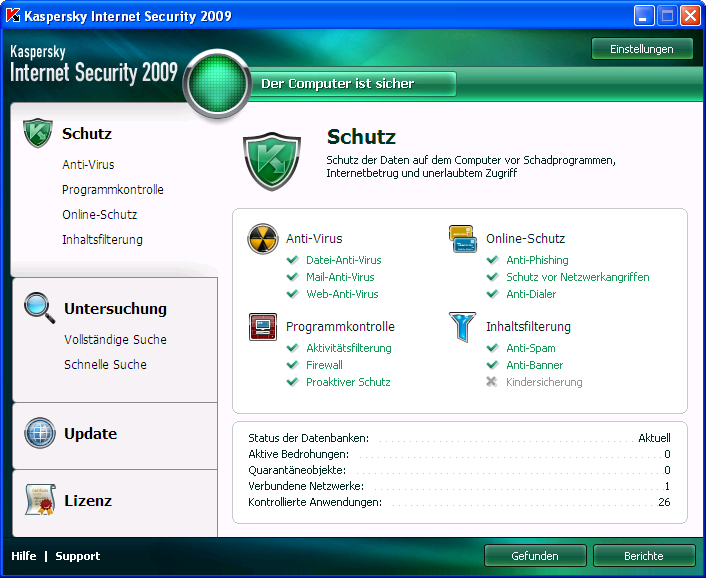This screenshot has height=578, width=706.
Task: Open the Anti-Banner link
Action: click(x=534, y=365)
